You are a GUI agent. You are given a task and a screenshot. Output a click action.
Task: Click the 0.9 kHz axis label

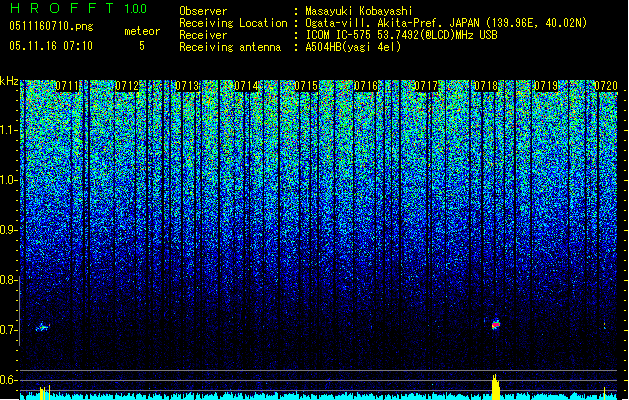(9, 230)
